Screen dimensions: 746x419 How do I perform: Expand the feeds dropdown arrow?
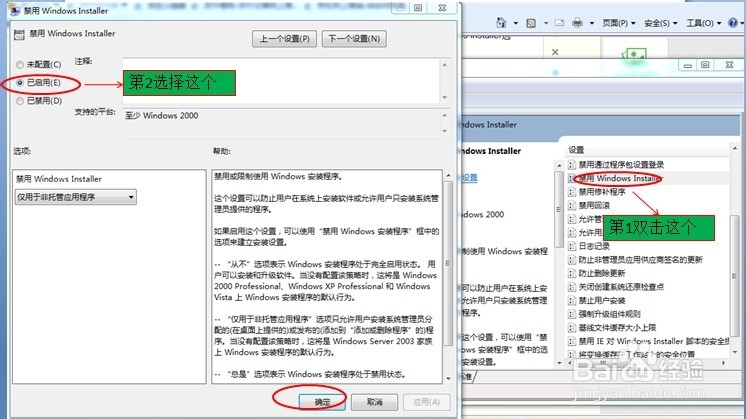coord(546,23)
